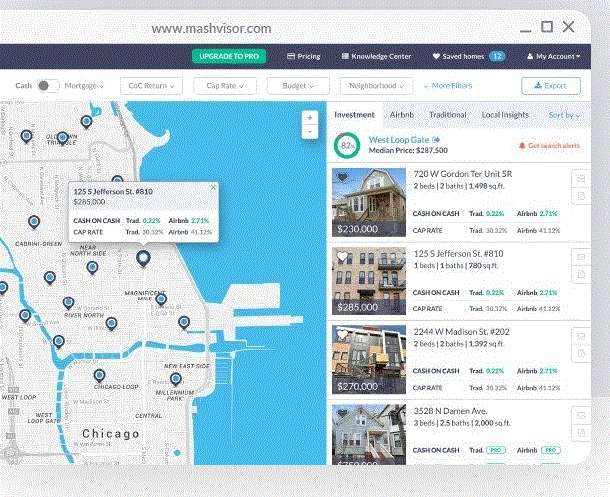Expand the Mortgage options dropdown
The image size is (610, 497).
coord(84,86)
